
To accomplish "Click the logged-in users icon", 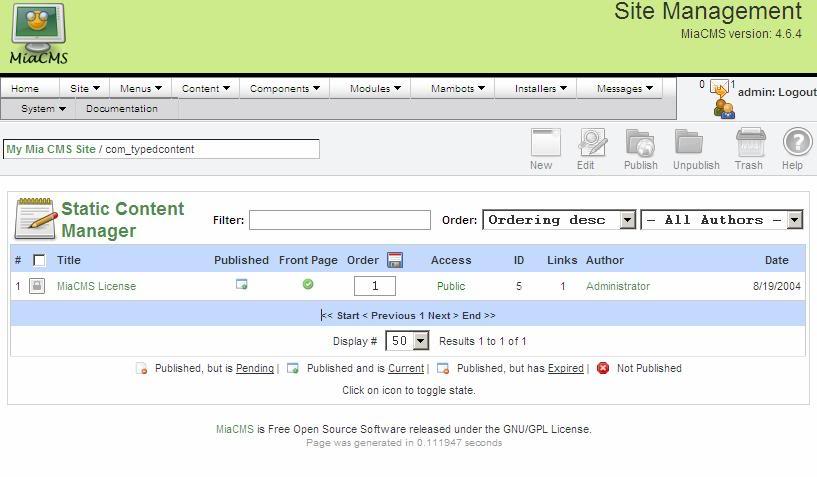I will tap(724, 109).
